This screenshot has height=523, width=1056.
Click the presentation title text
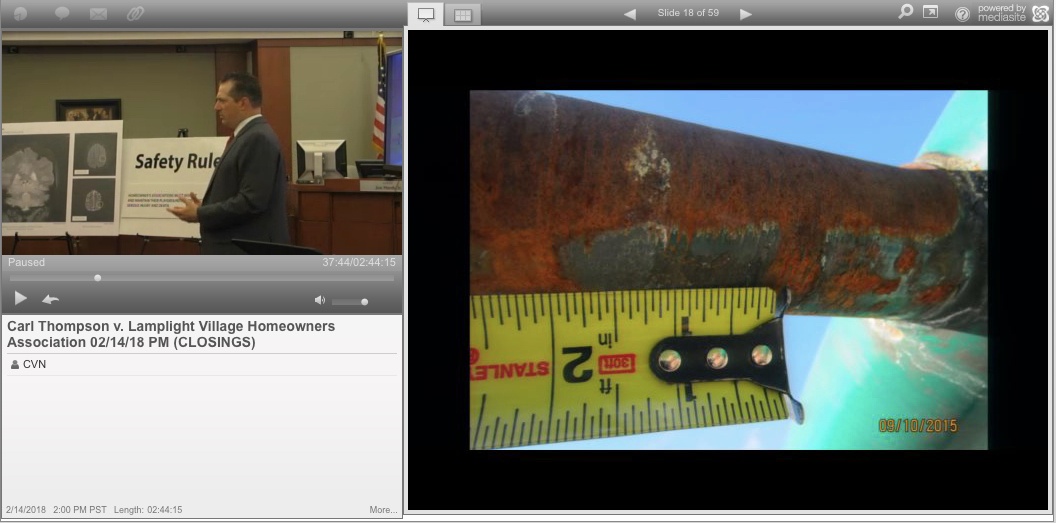(x=171, y=334)
